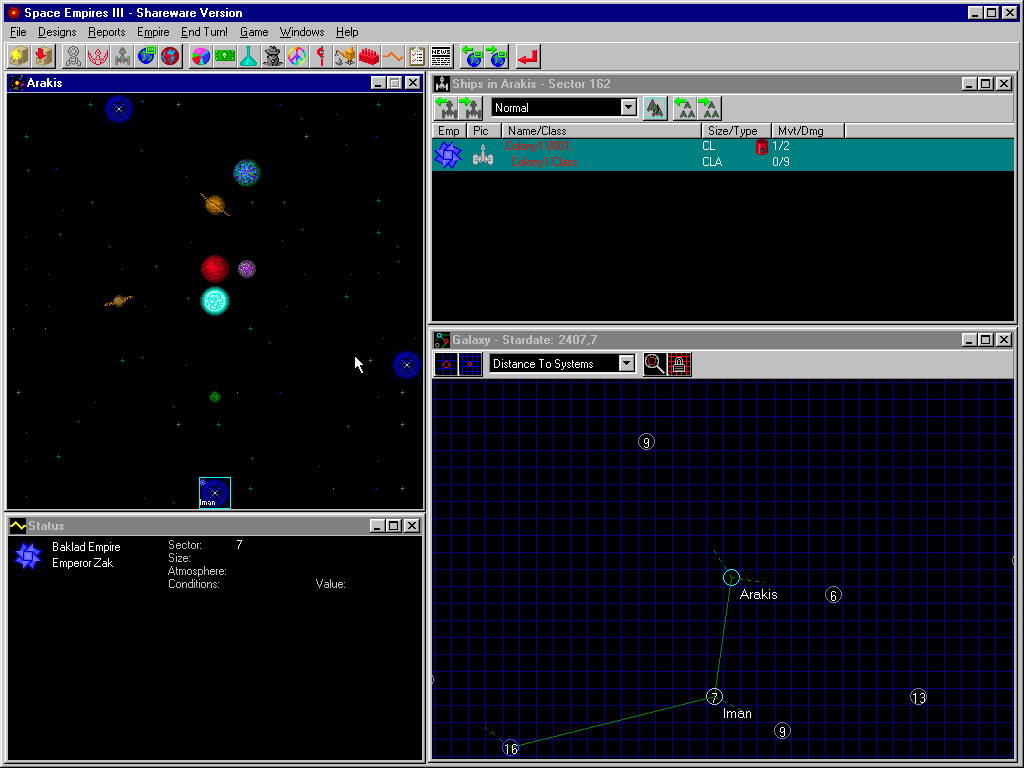
Task: Click the spy intelligence icon
Action: tap(272, 56)
